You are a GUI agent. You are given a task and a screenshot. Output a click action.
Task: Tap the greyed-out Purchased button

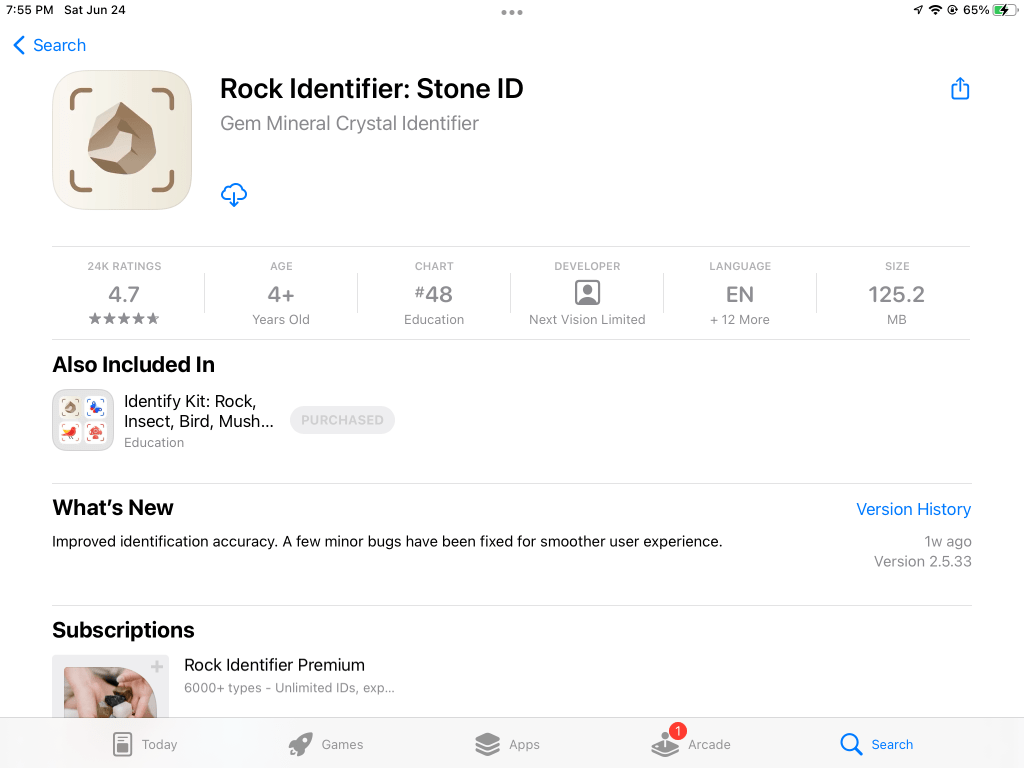point(342,420)
